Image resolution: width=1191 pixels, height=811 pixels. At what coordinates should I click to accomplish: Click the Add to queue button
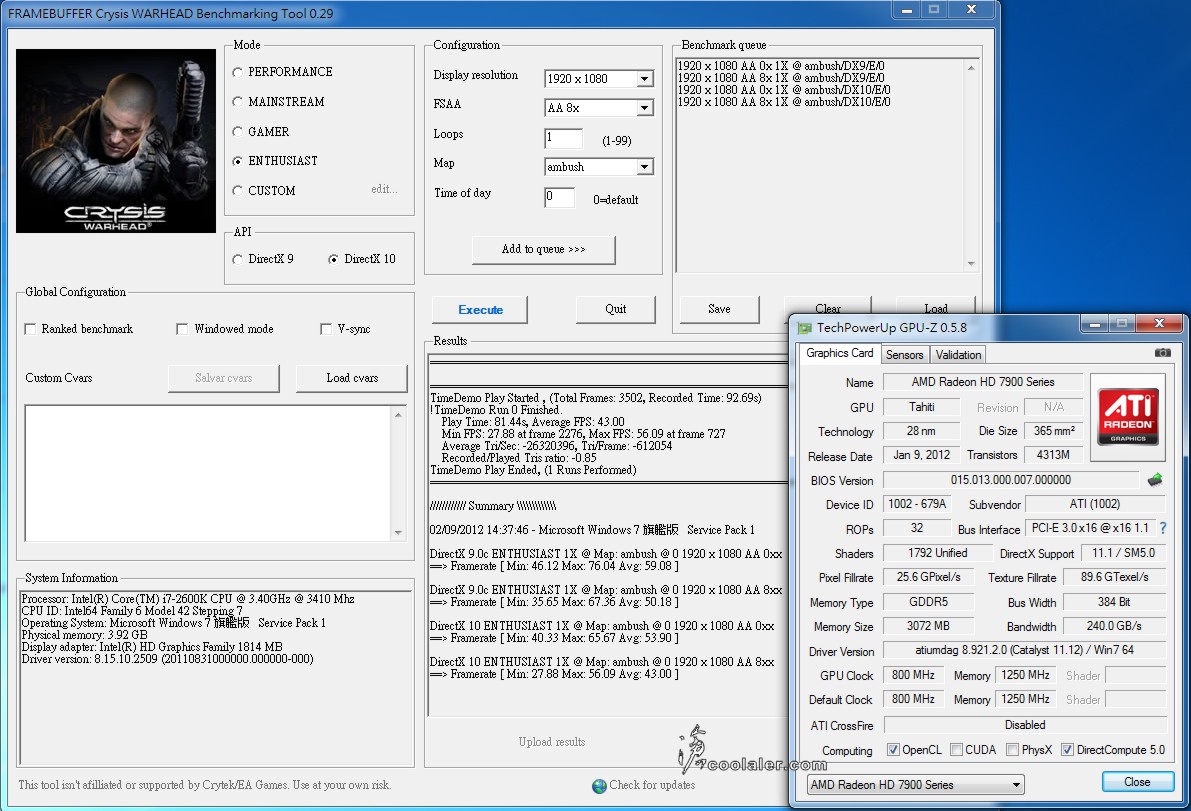click(544, 249)
